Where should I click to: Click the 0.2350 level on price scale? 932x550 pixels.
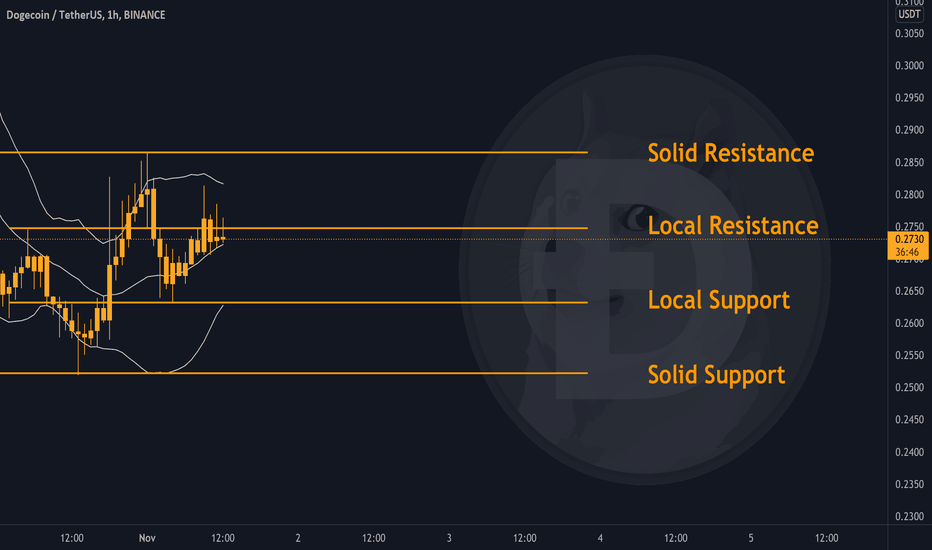coord(909,484)
